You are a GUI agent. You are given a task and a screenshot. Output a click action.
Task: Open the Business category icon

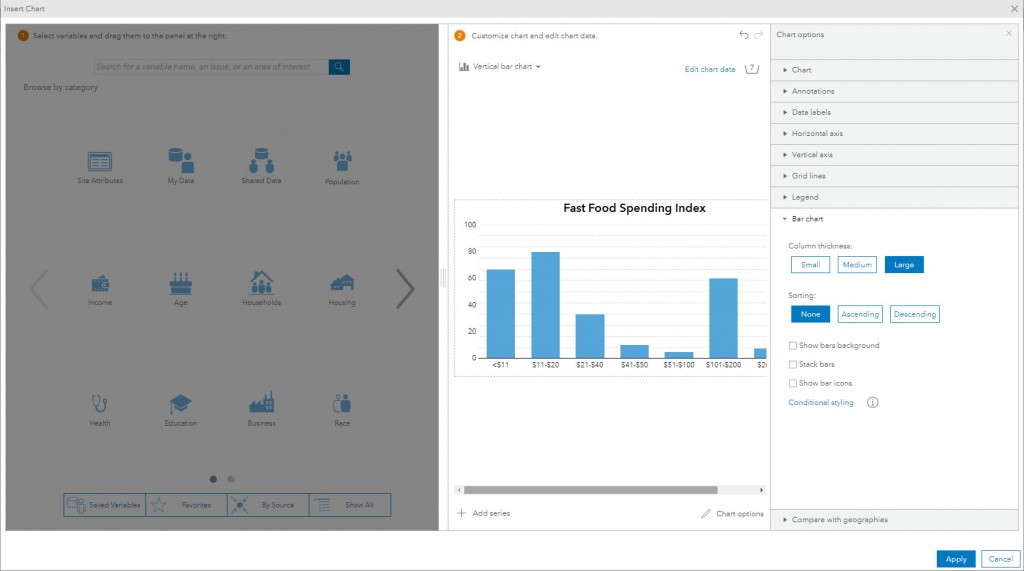(261, 402)
